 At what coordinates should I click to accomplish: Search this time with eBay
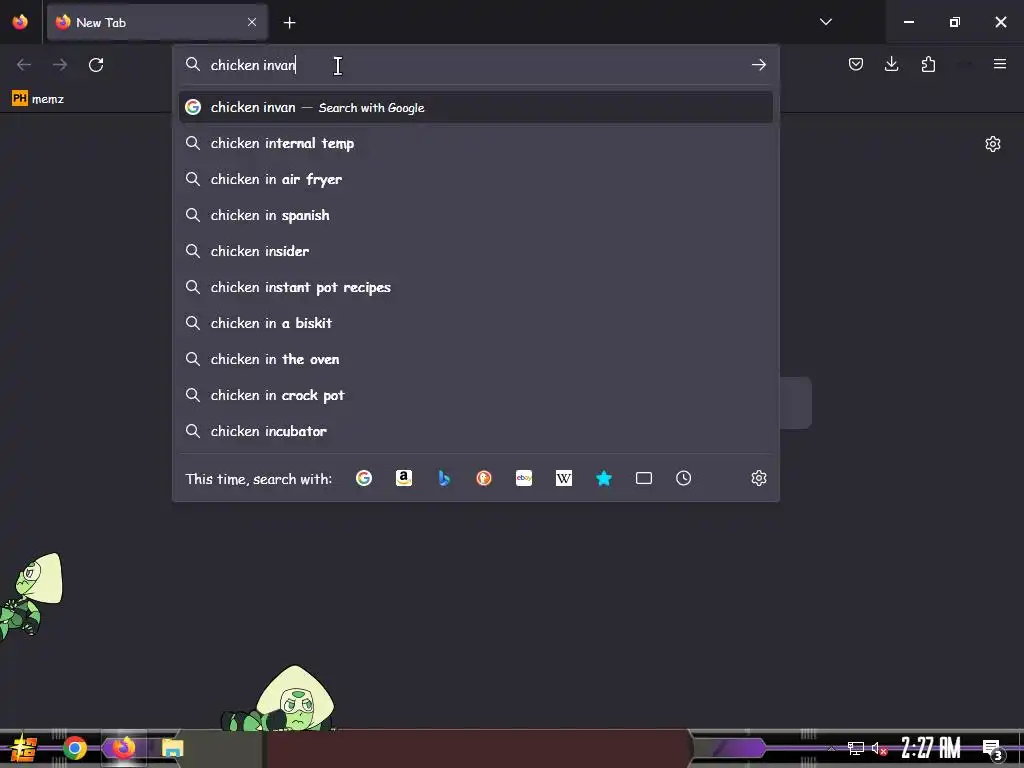tap(524, 478)
